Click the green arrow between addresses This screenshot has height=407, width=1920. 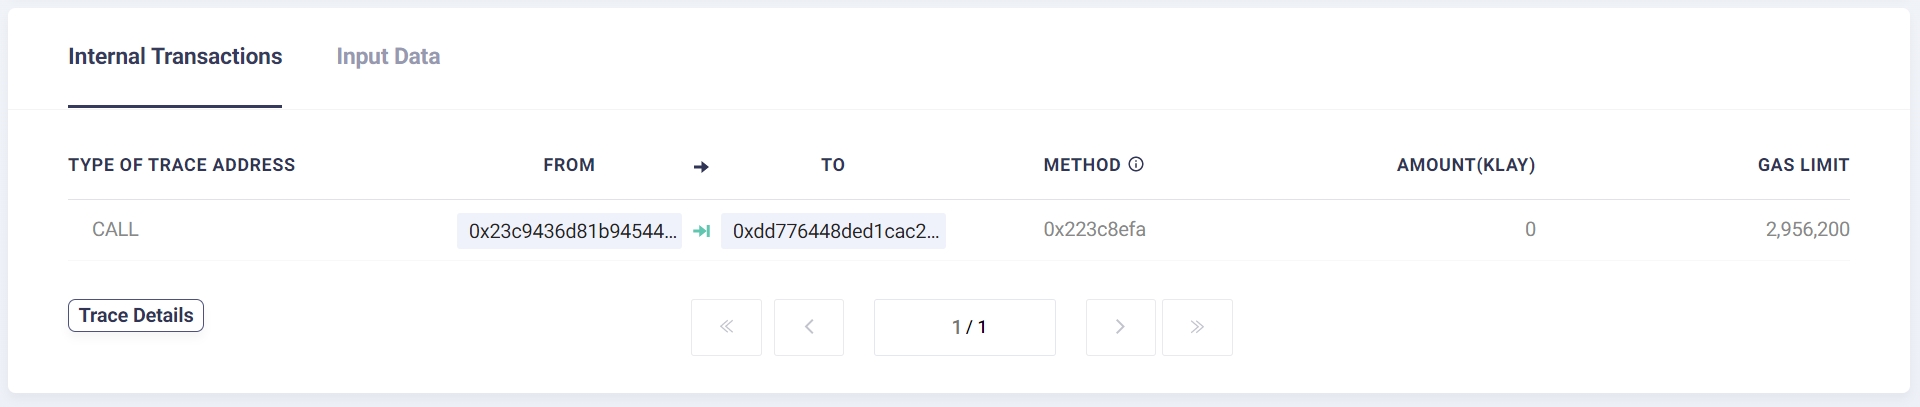[x=702, y=231]
